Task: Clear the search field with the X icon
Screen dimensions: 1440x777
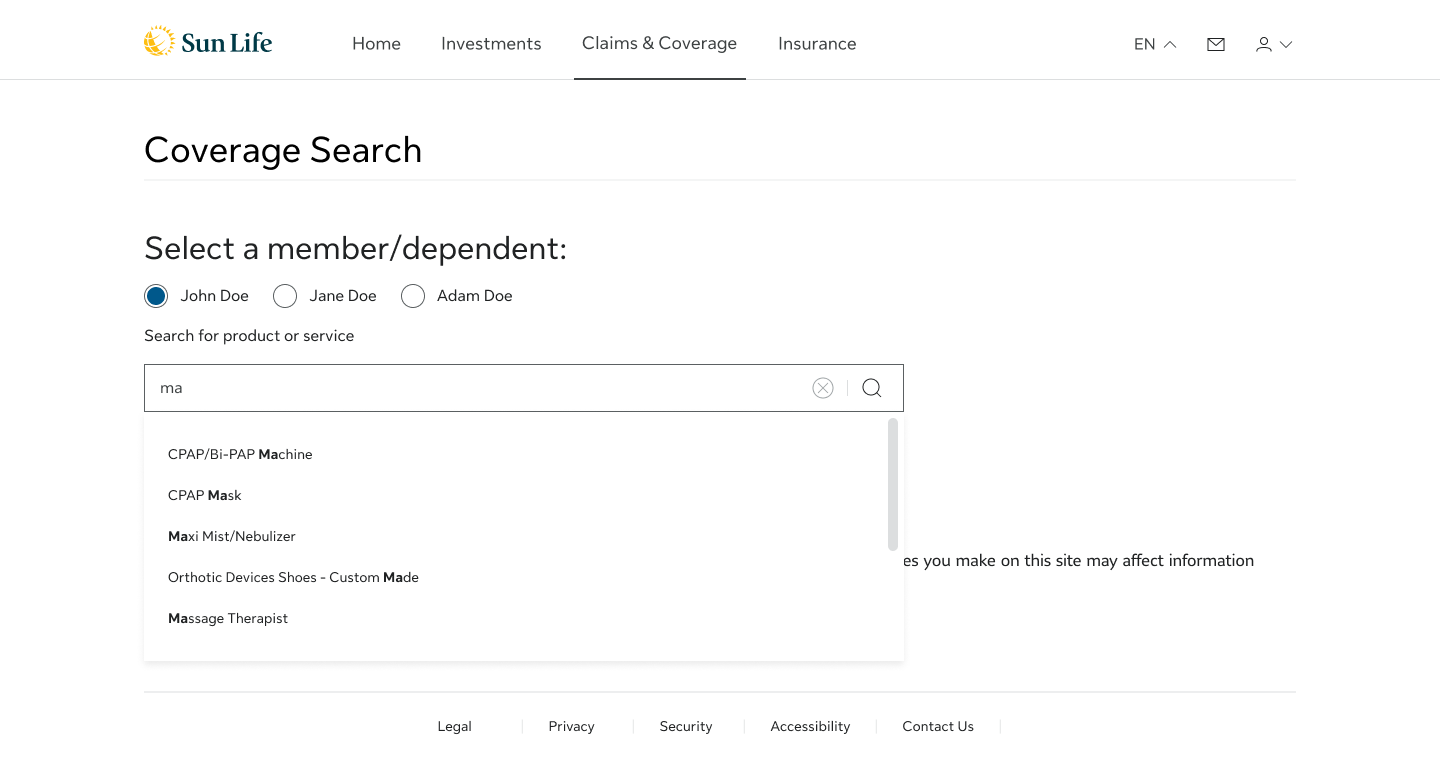Action: tap(823, 388)
